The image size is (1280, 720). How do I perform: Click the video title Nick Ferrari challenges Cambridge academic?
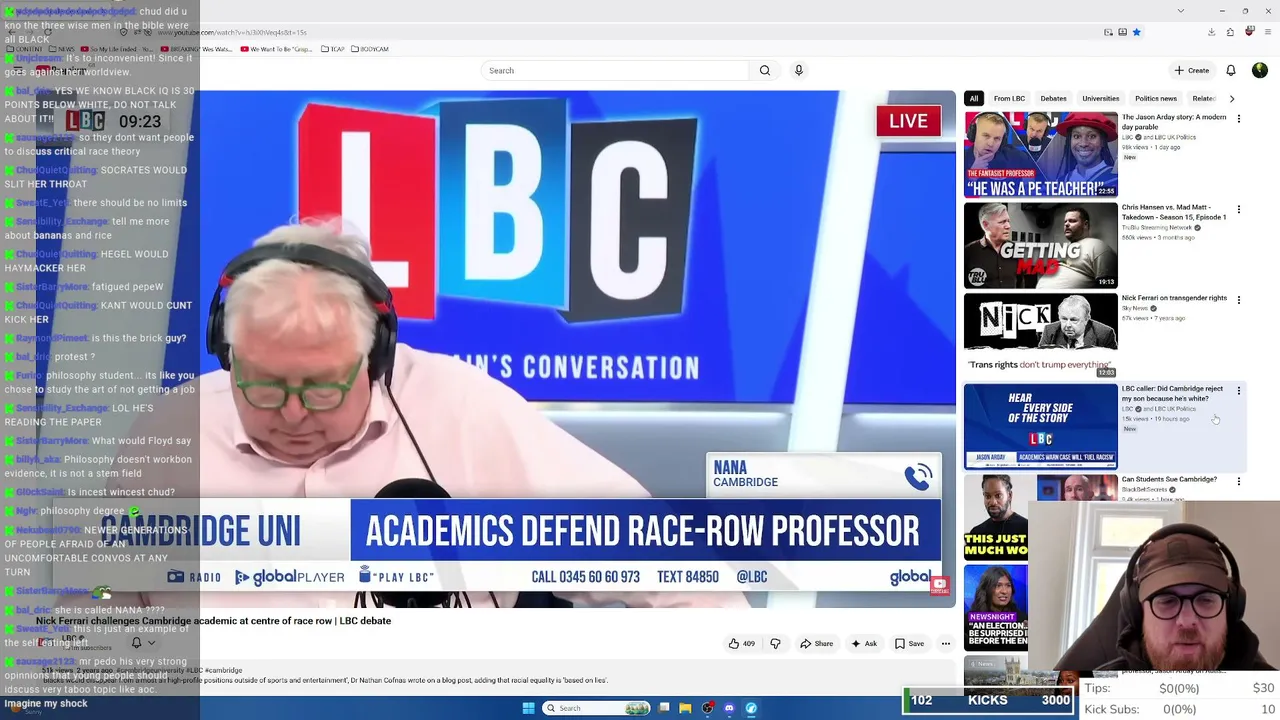pyautogui.click(x=213, y=621)
